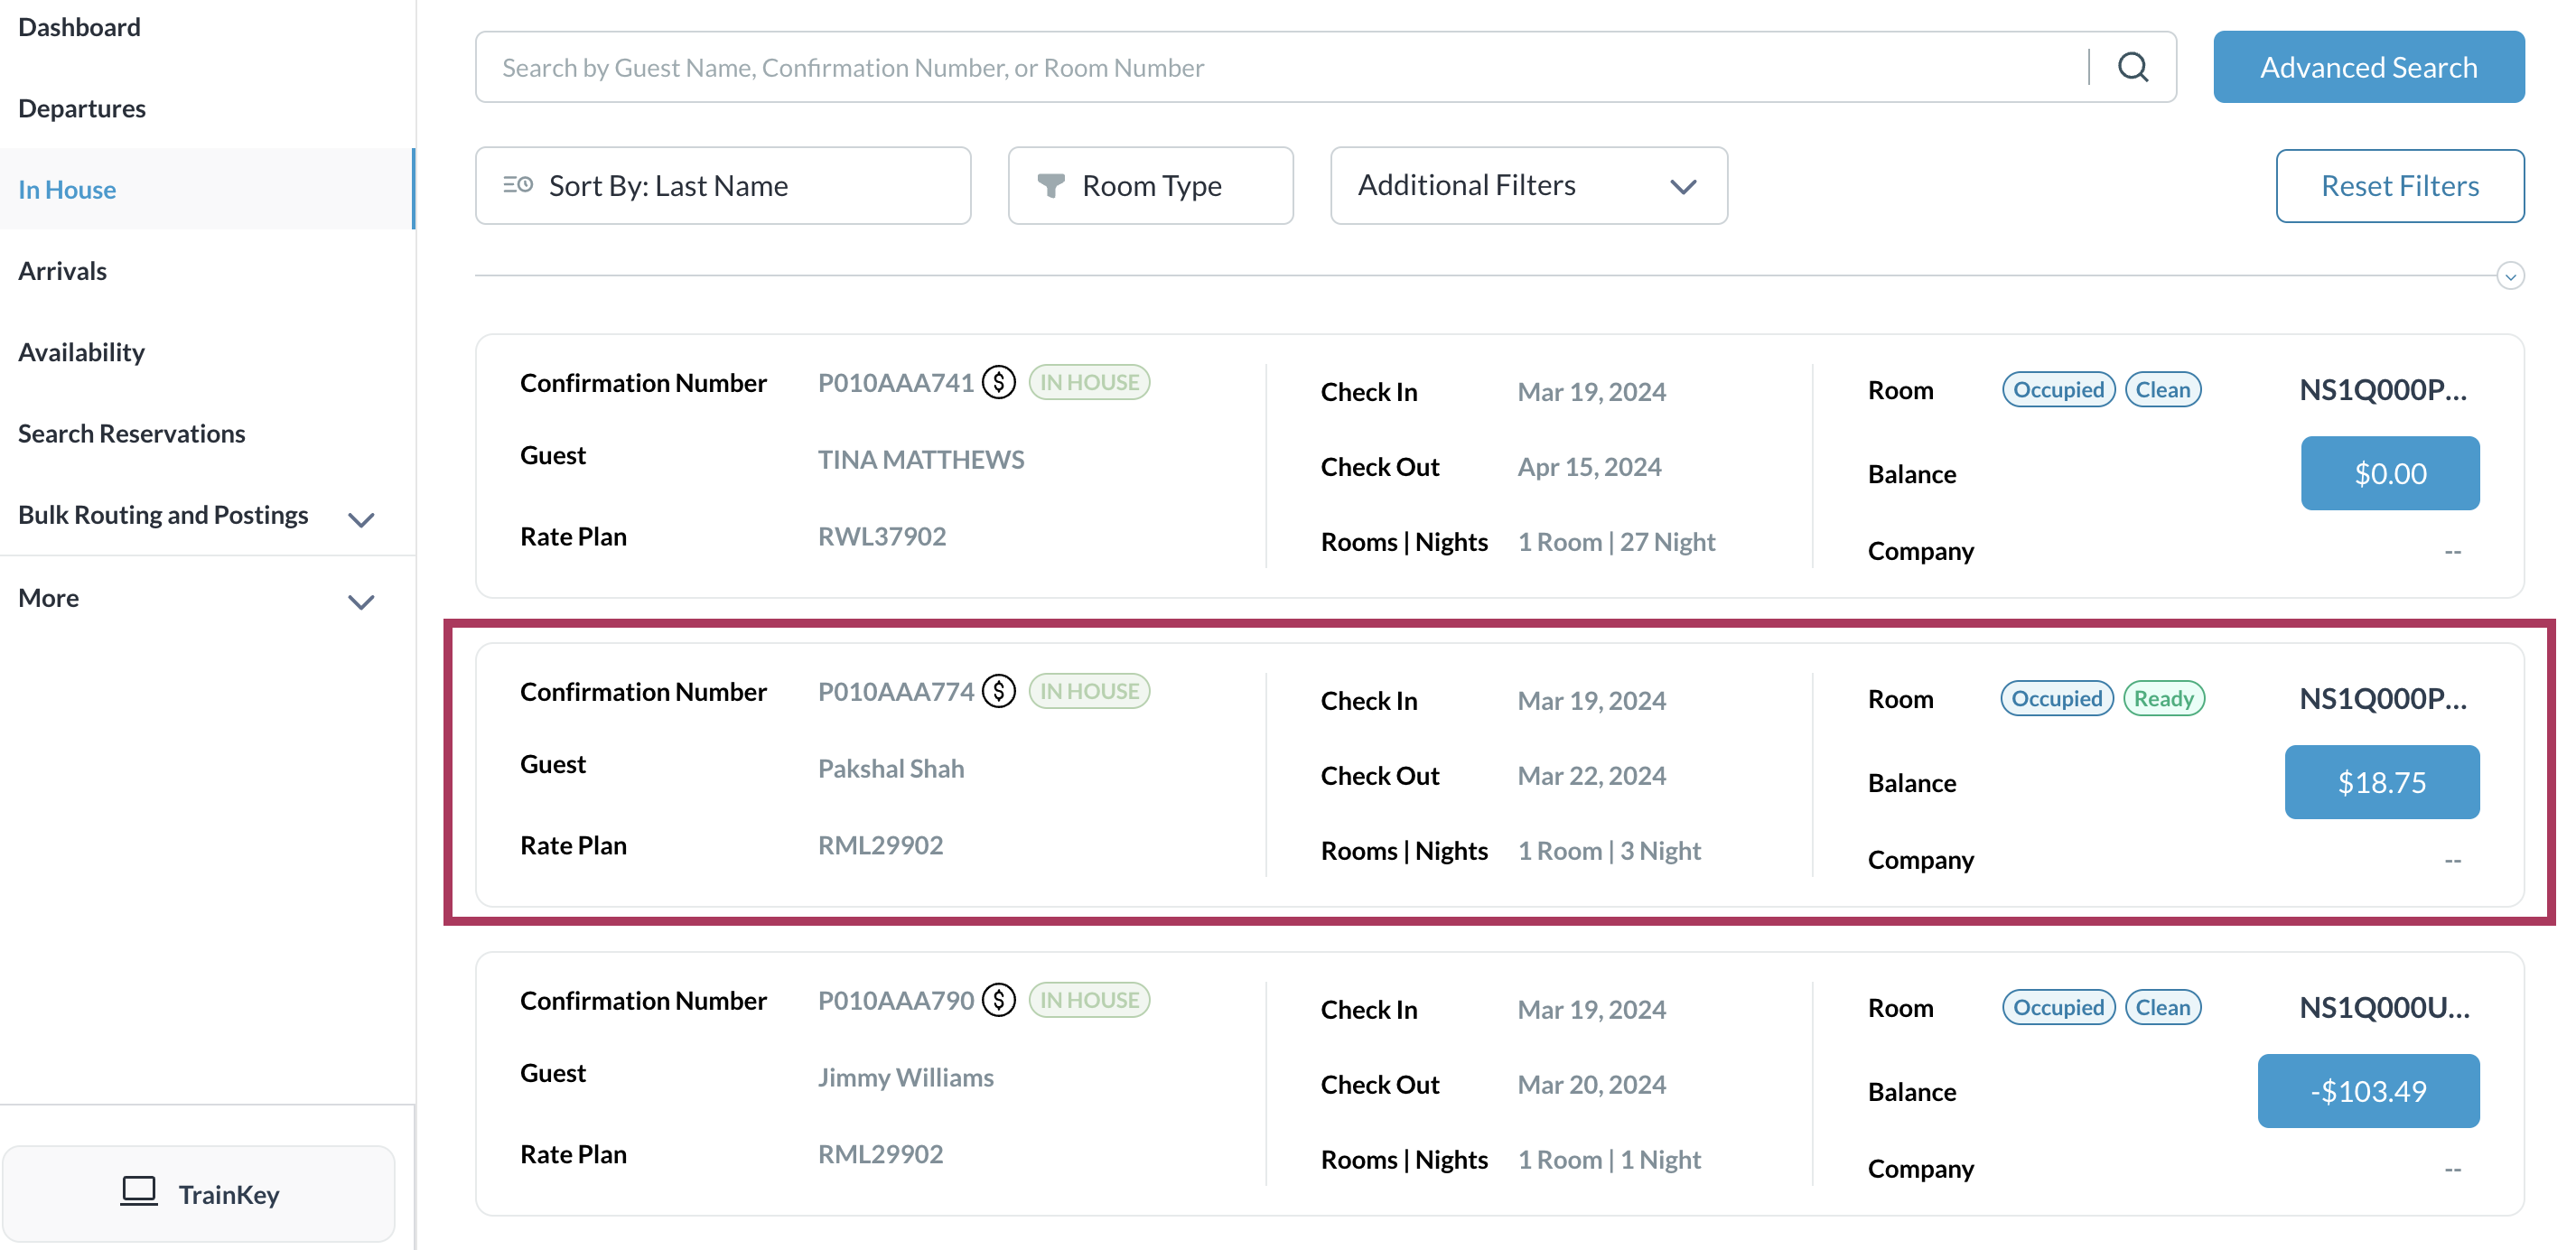The image size is (2576, 1250).
Task: Click the TrainKey laptop icon
Action: [x=139, y=1193]
